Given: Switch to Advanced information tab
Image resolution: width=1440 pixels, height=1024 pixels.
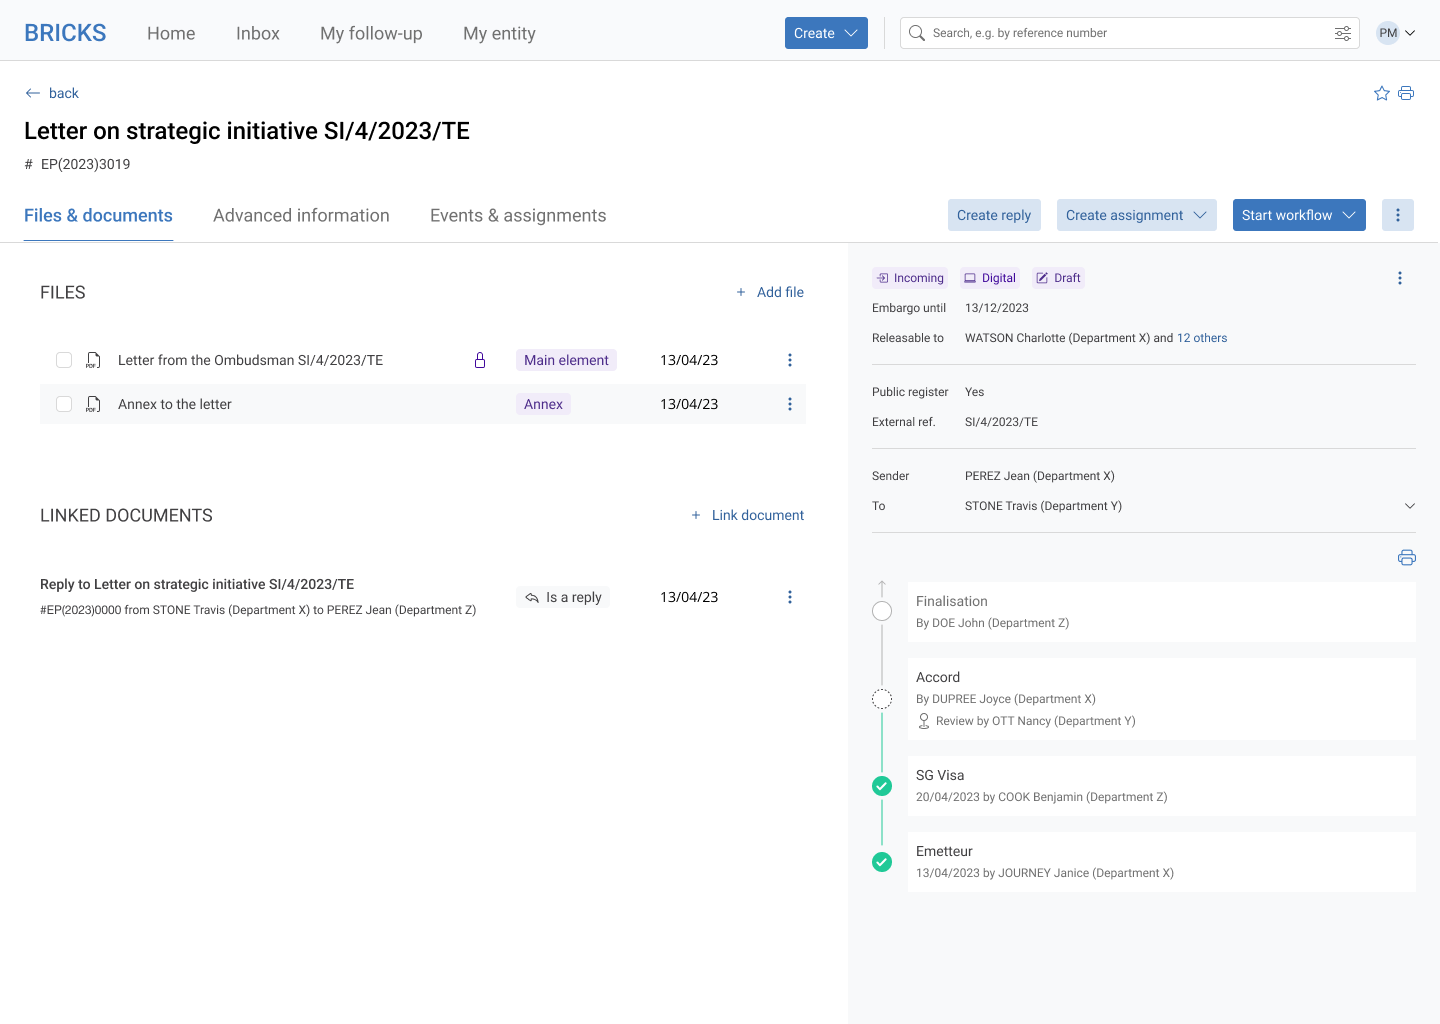Looking at the screenshot, I should [x=301, y=215].
